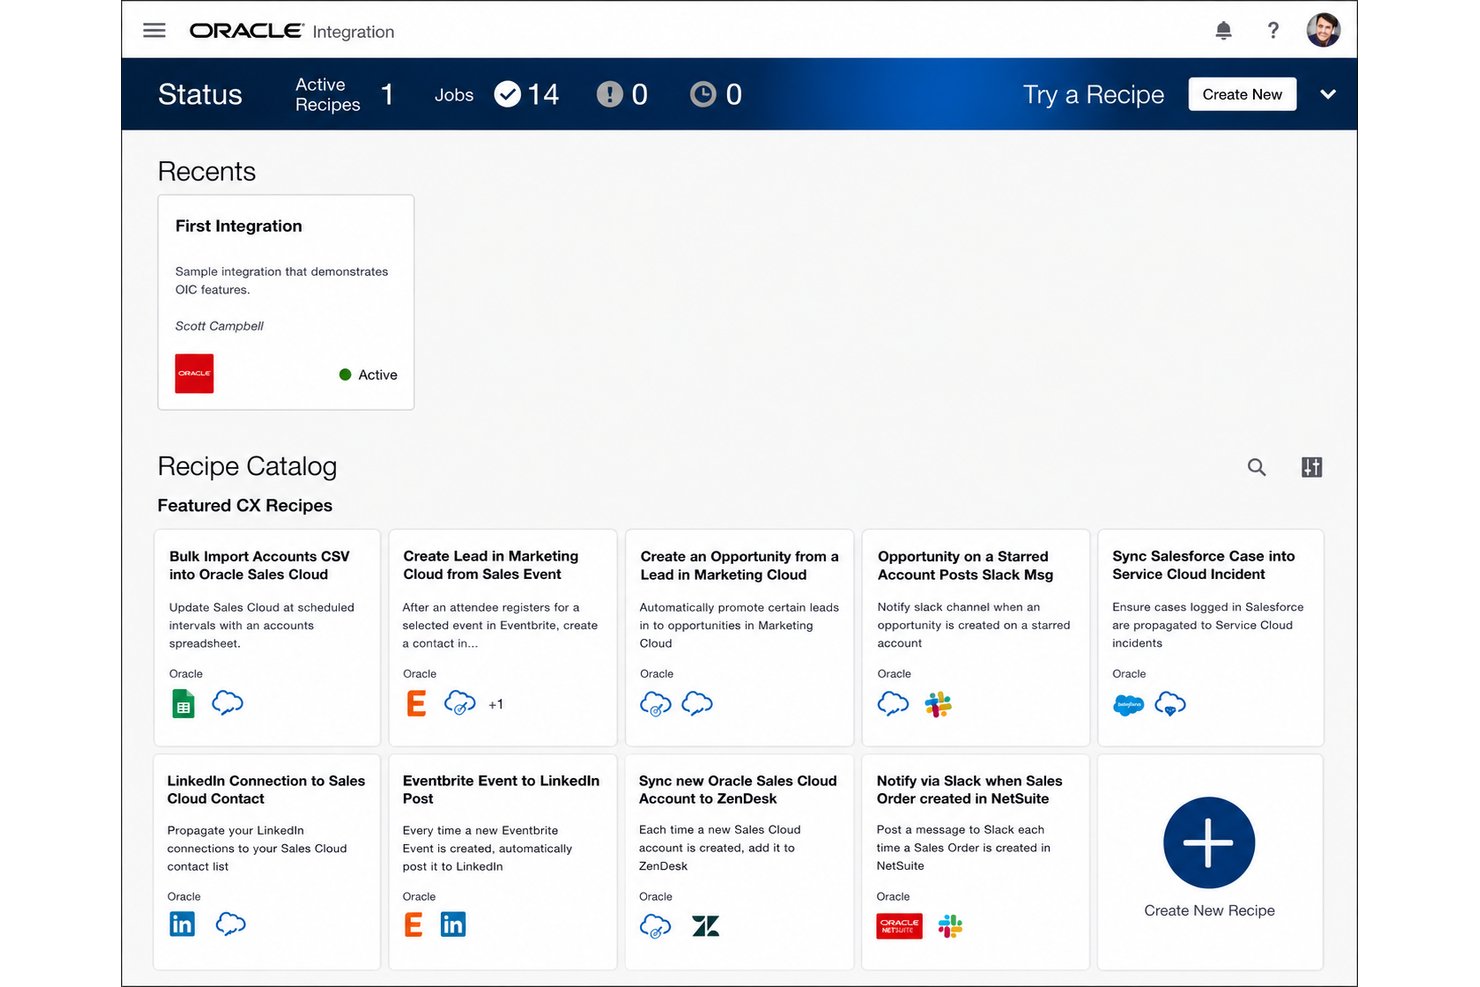Open Sync new Oracle Sales Cloud Account recipe
The height and width of the screenshot is (987, 1480).
pyautogui.click(x=739, y=862)
